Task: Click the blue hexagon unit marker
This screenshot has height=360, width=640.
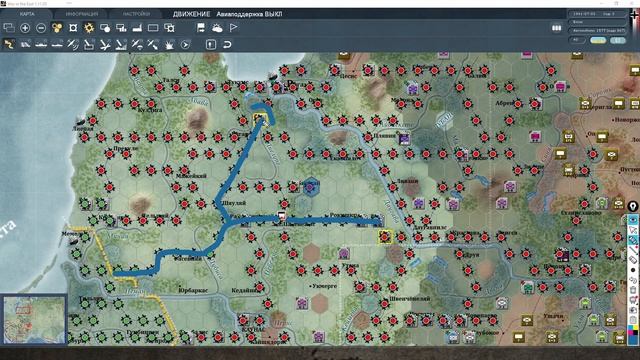Action: pyautogui.click(x=310, y=187)
